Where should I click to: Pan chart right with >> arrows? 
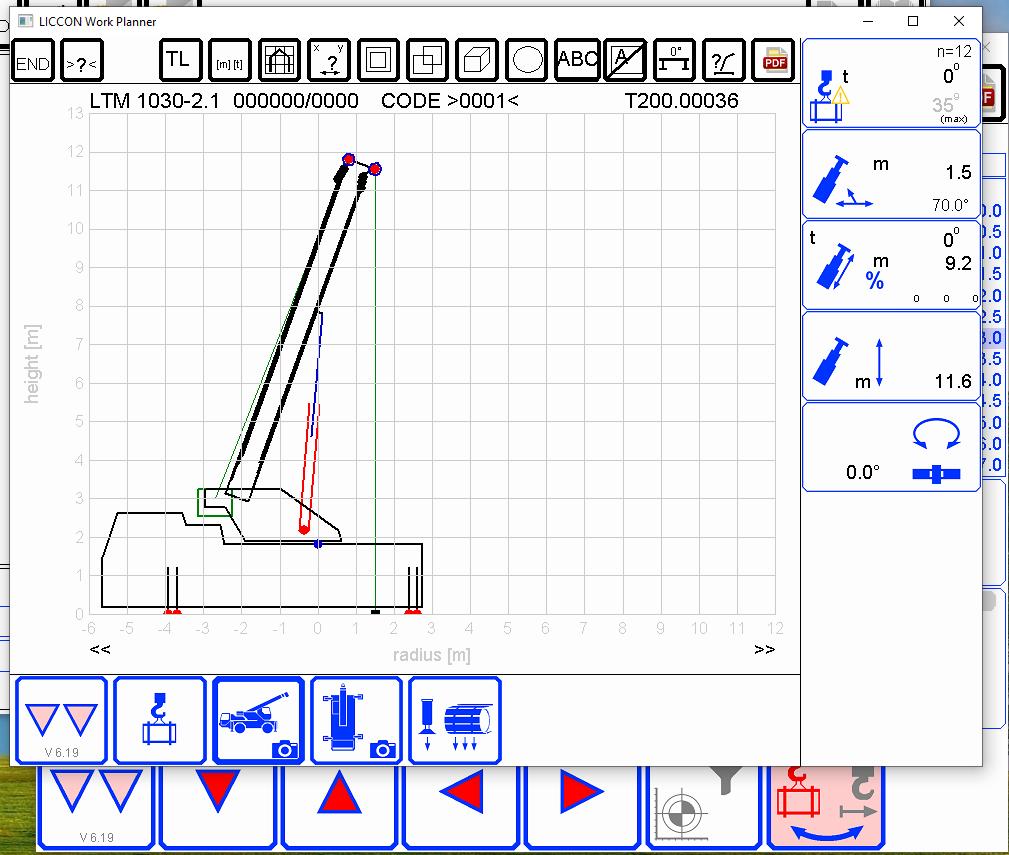pyautogui.click(x=764, y=649)
